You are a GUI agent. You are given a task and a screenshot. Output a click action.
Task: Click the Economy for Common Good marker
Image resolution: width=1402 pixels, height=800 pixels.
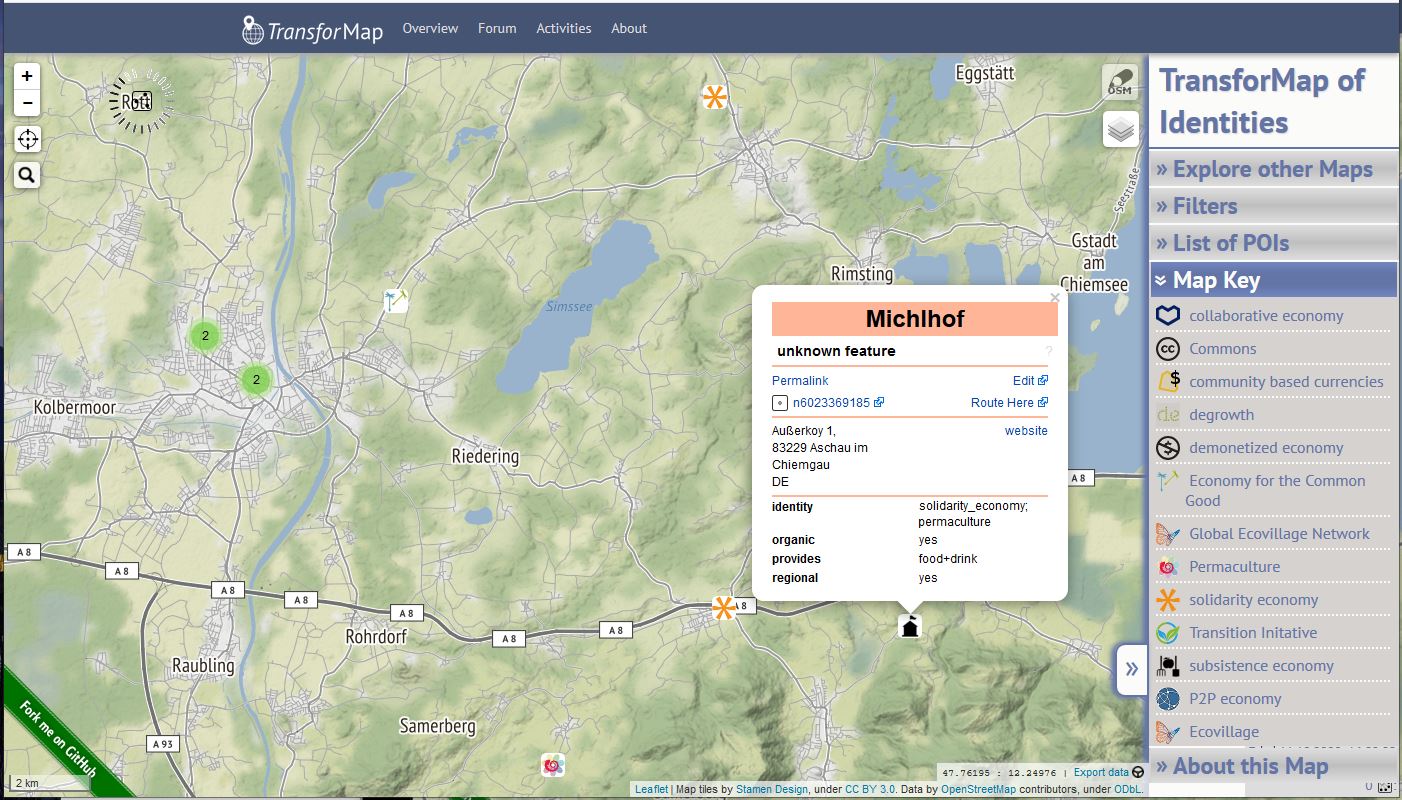click(396, 300)
